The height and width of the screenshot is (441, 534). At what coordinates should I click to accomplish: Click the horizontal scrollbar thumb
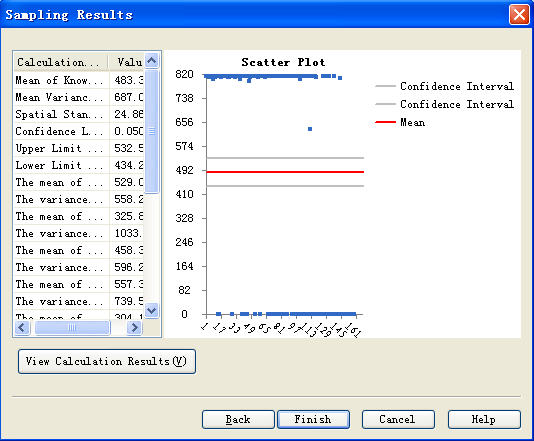72,328
